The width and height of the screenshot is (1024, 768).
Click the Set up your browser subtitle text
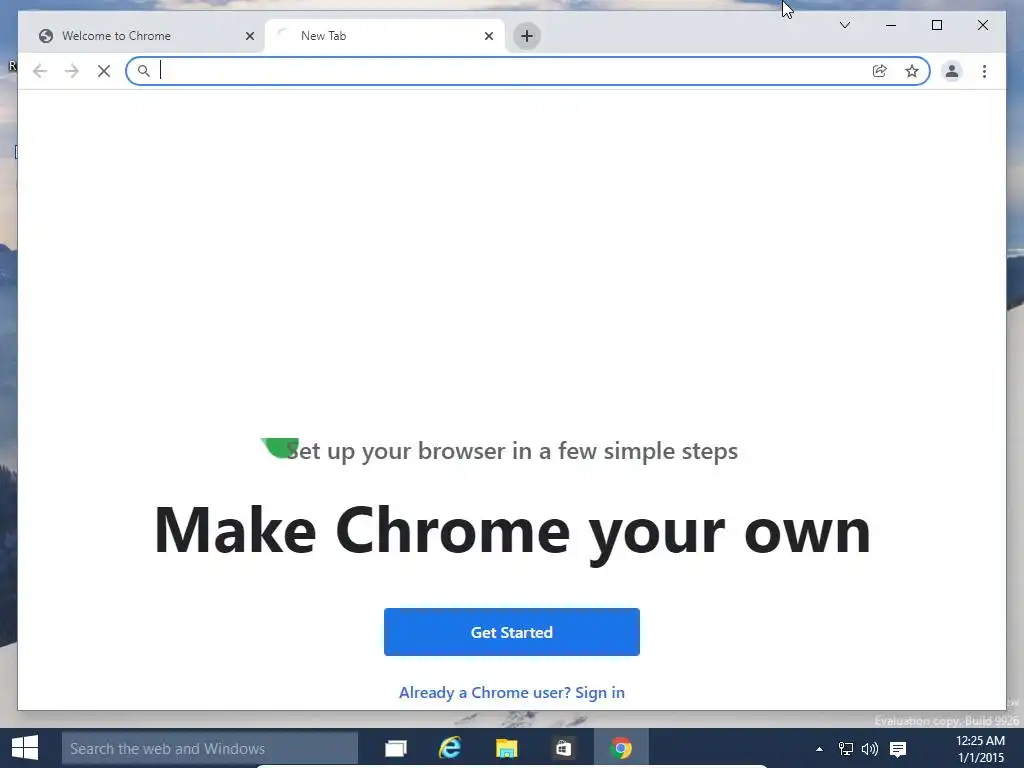[x=512, y=451]
